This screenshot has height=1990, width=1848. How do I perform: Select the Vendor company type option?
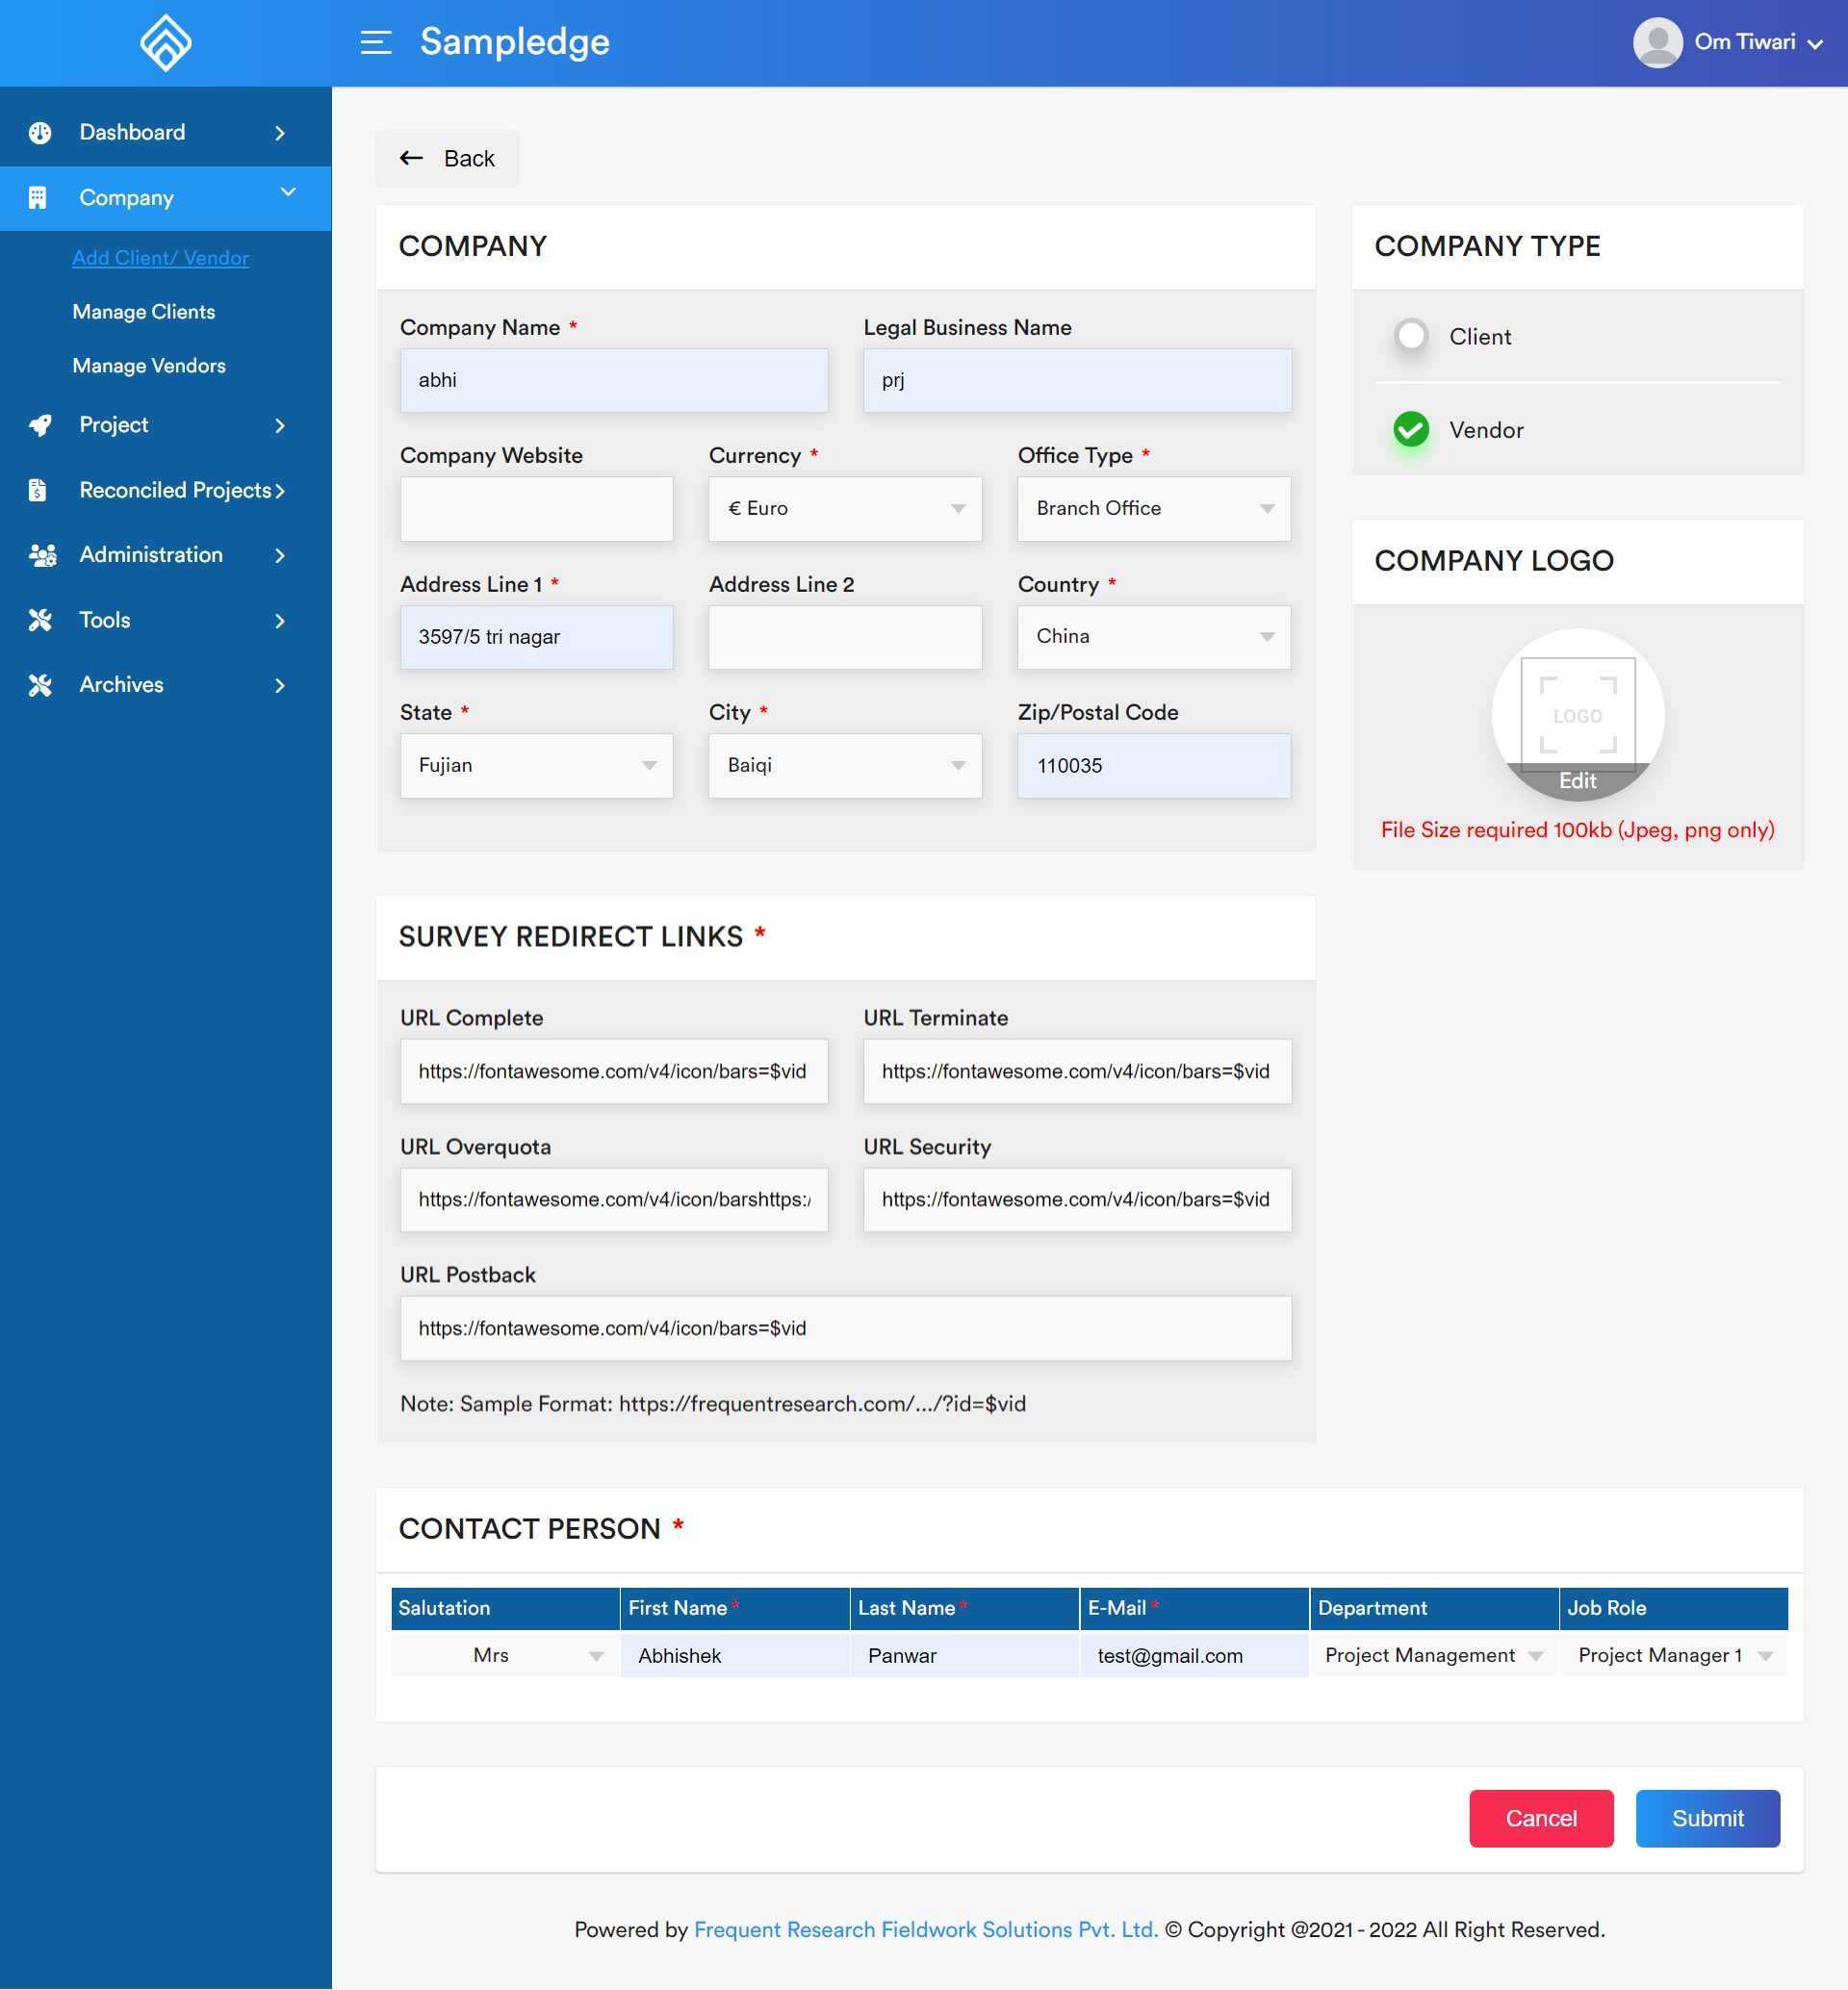click(x=1411, y=430)
